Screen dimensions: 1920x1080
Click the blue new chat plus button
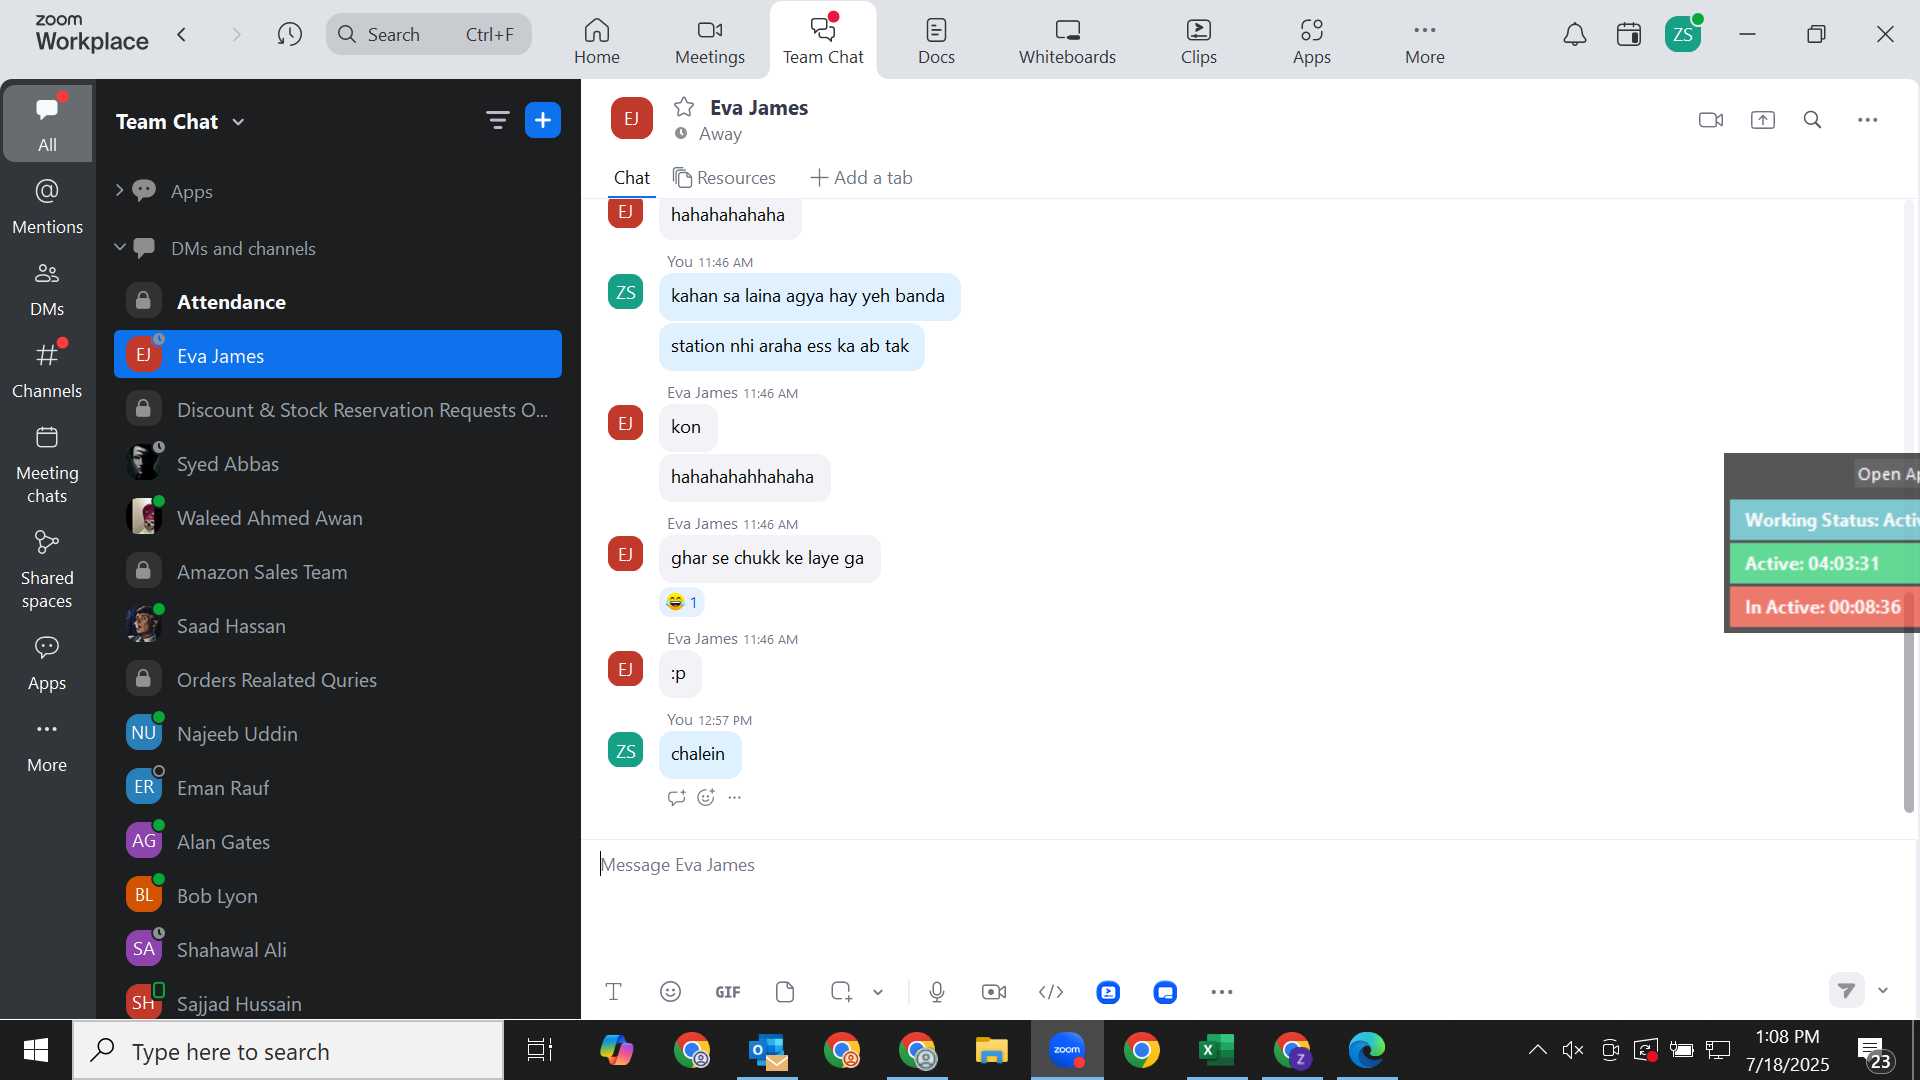point(543,121)
